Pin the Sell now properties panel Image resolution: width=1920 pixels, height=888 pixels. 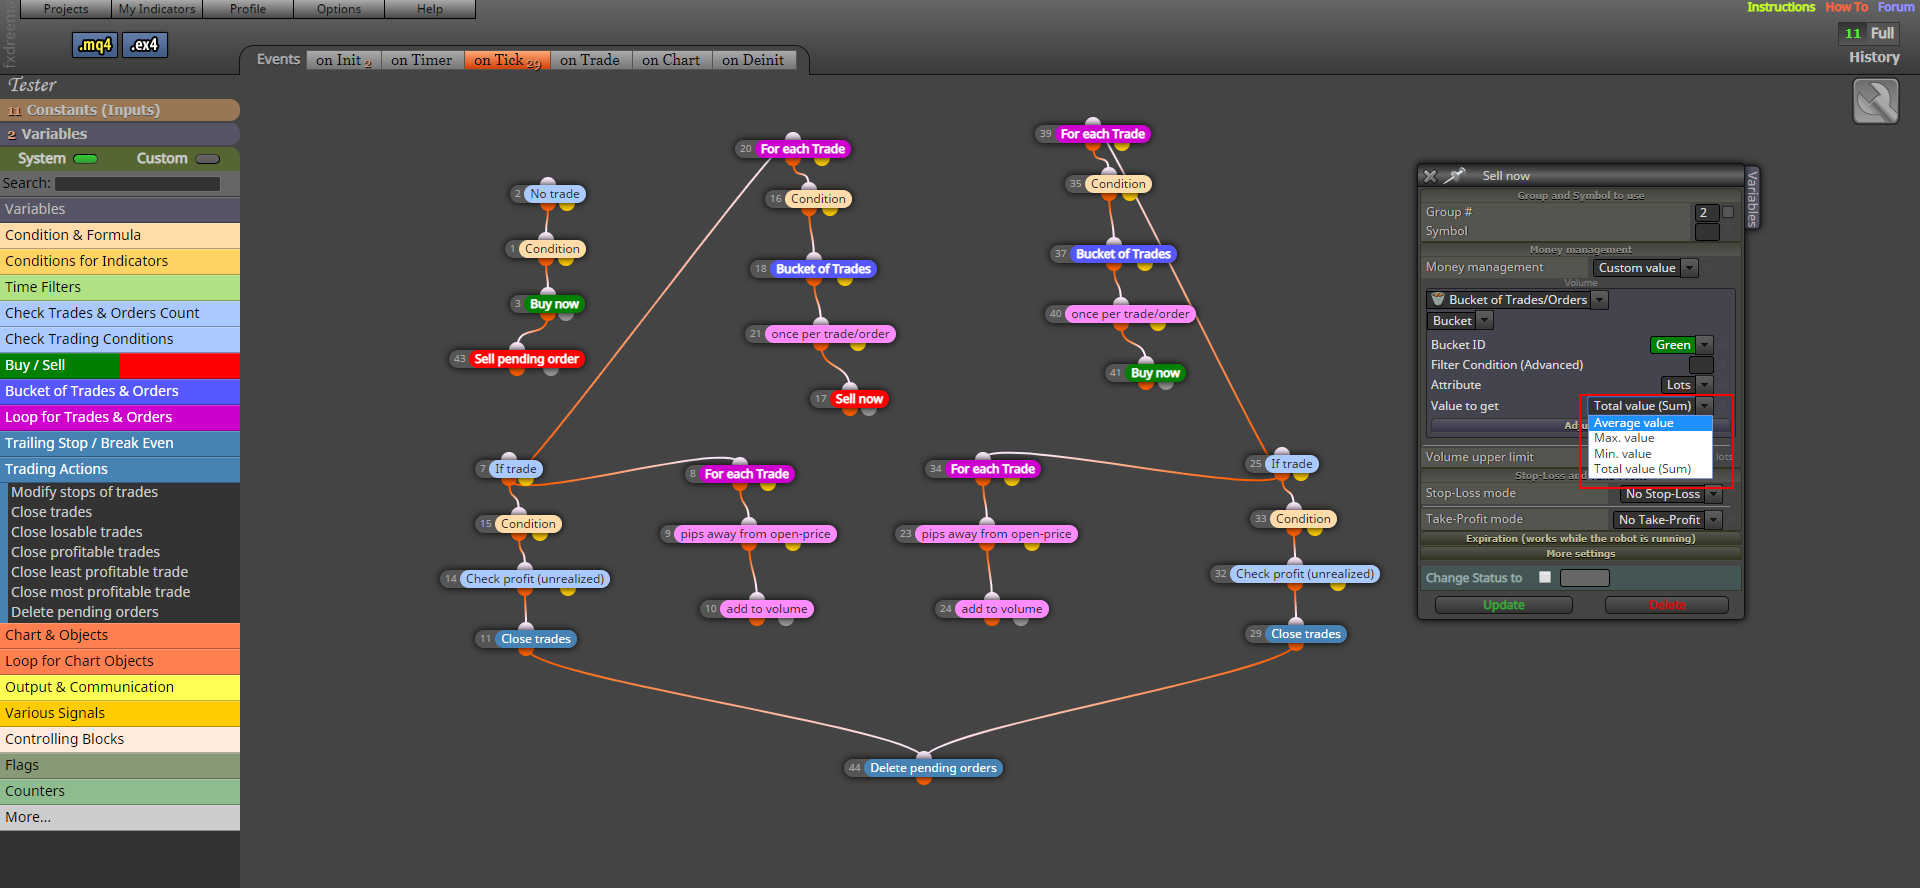(1456, 176)
